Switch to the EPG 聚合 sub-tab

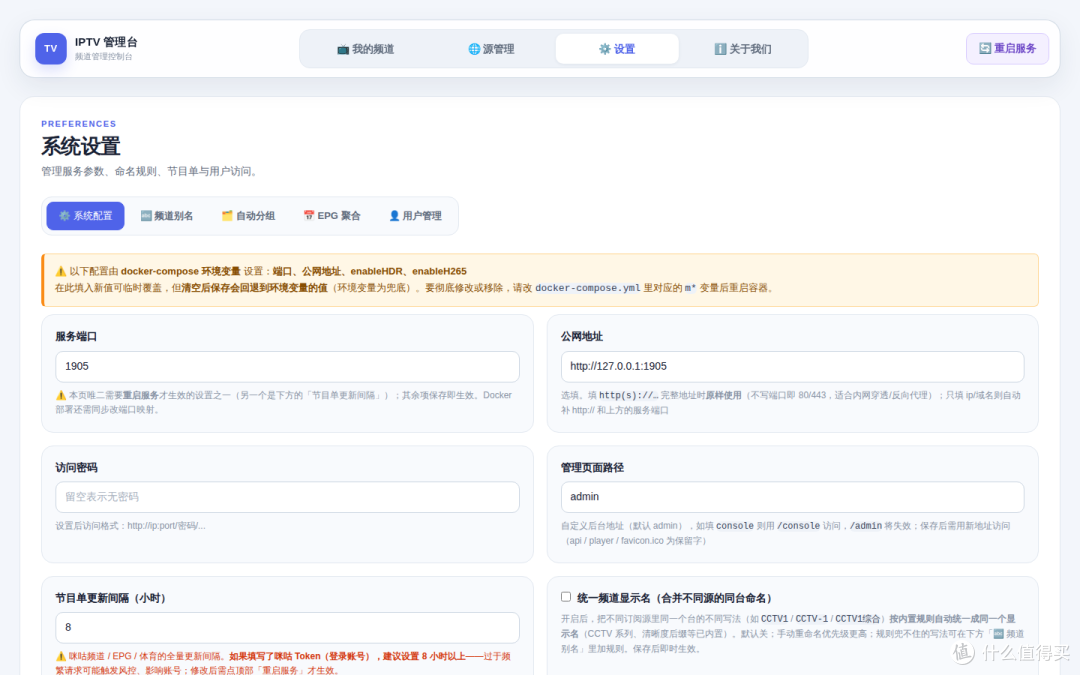[332, 216]
